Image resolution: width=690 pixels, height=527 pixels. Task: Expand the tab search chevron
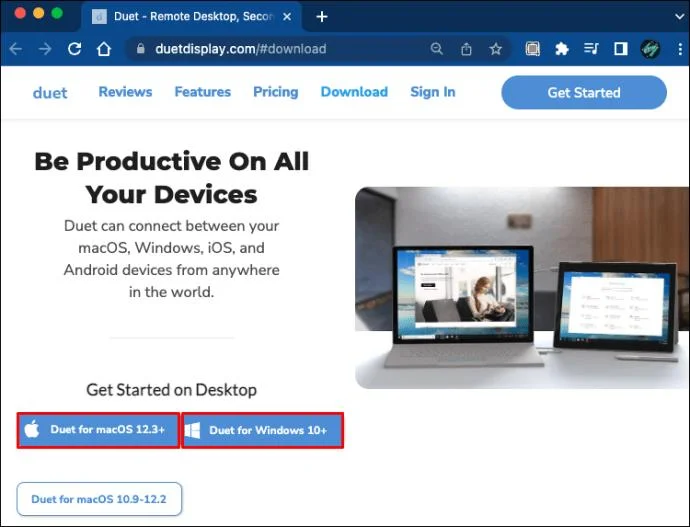coord(679,17)
